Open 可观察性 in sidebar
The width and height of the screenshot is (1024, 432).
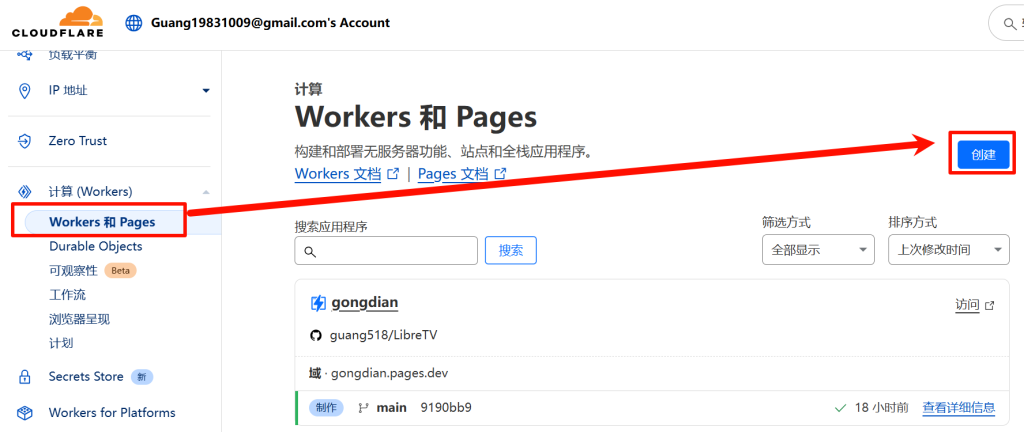click(73, 270)
